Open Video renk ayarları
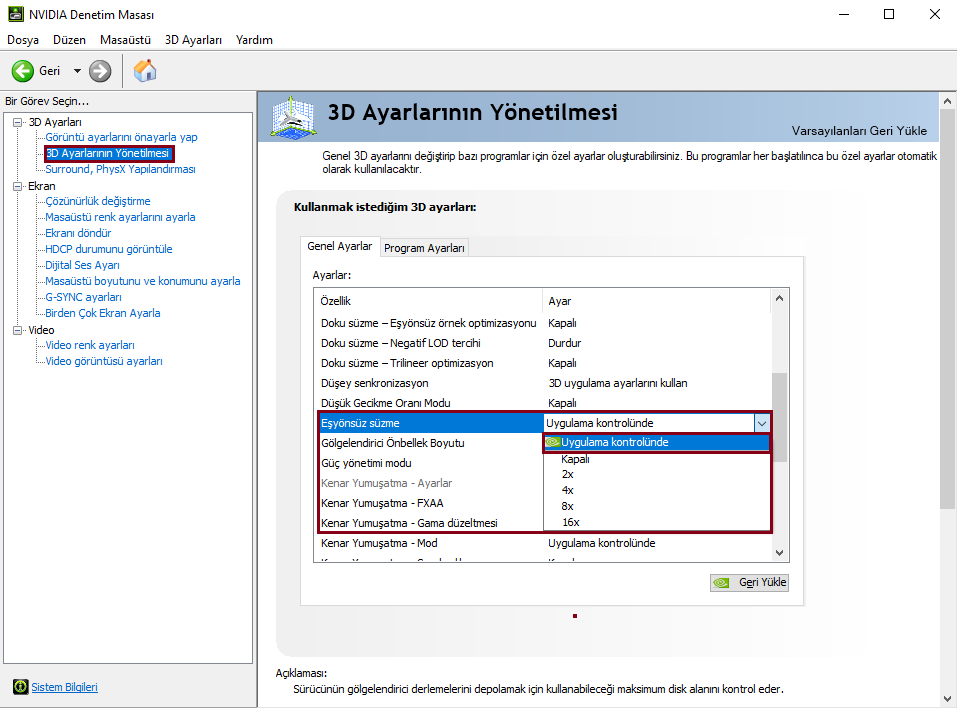Image resolution: width=957 pixels, height=708 pixels. click(x=90, y=345)
